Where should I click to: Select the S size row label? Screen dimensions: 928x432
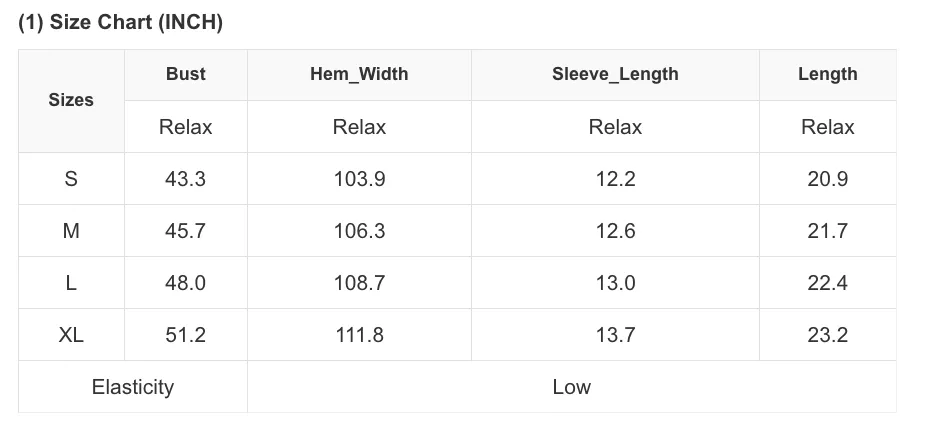point(71,178)
